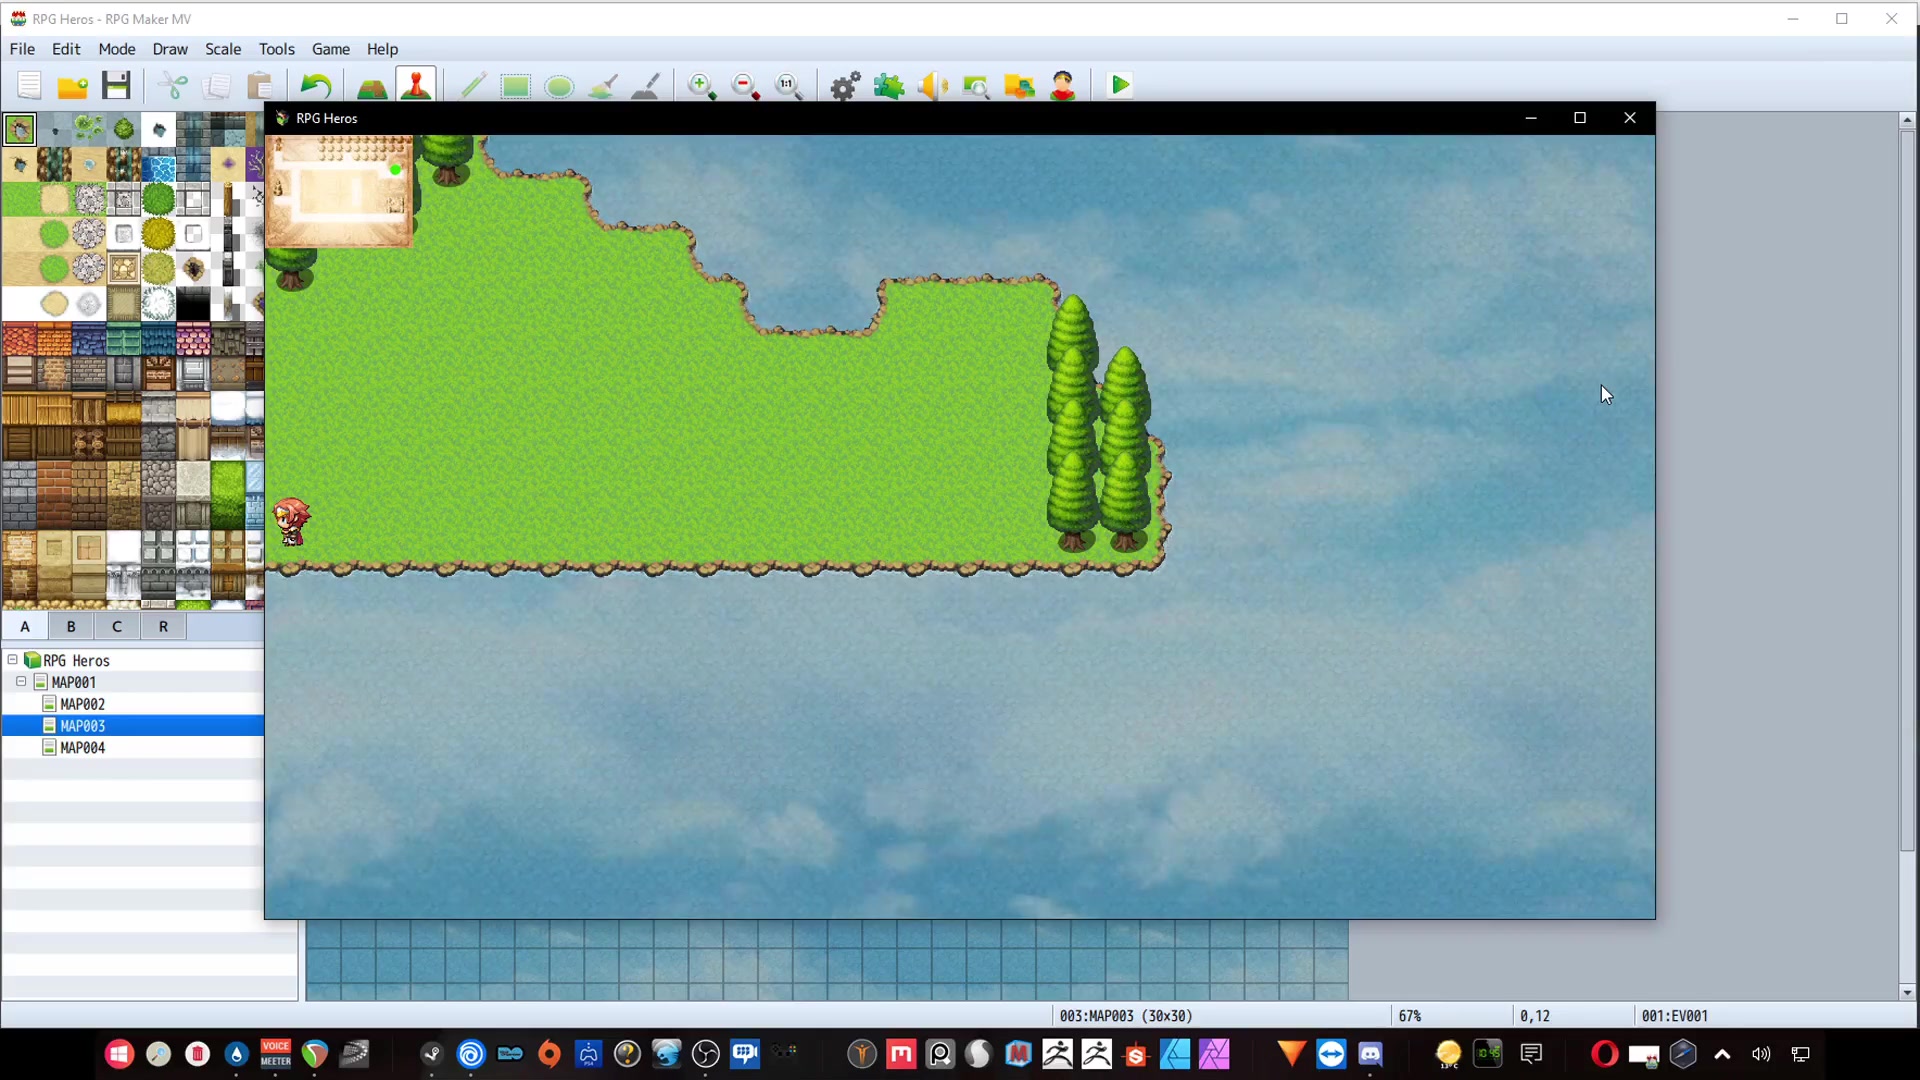1920x1080 pixels.
Task: Switch to Map mode icon
Action: pyautogui.click(x=372, y=86)
